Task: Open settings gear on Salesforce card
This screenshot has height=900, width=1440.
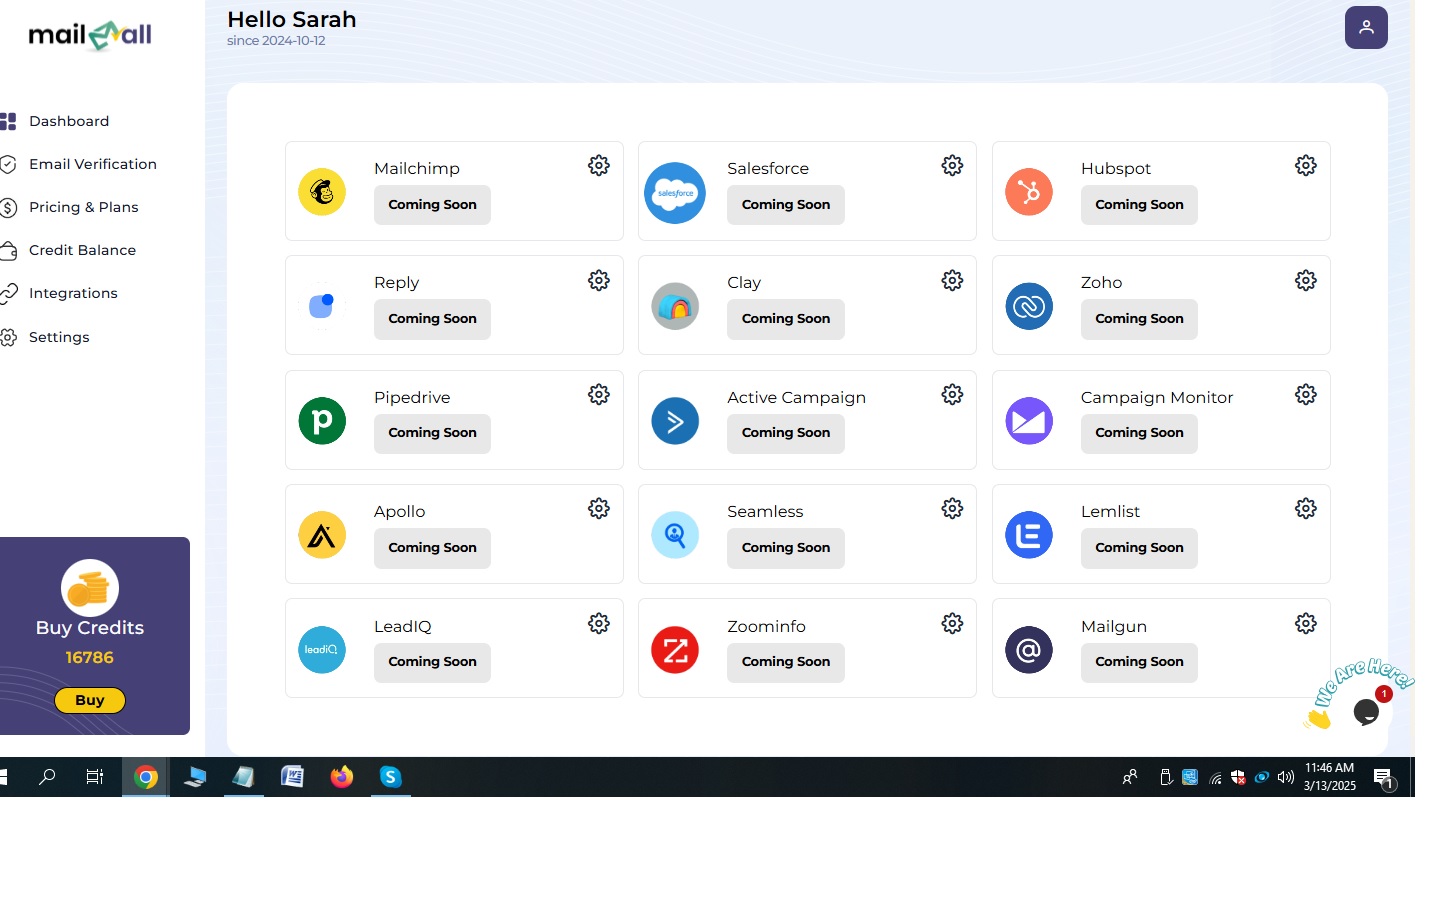Action: [953, 166]
